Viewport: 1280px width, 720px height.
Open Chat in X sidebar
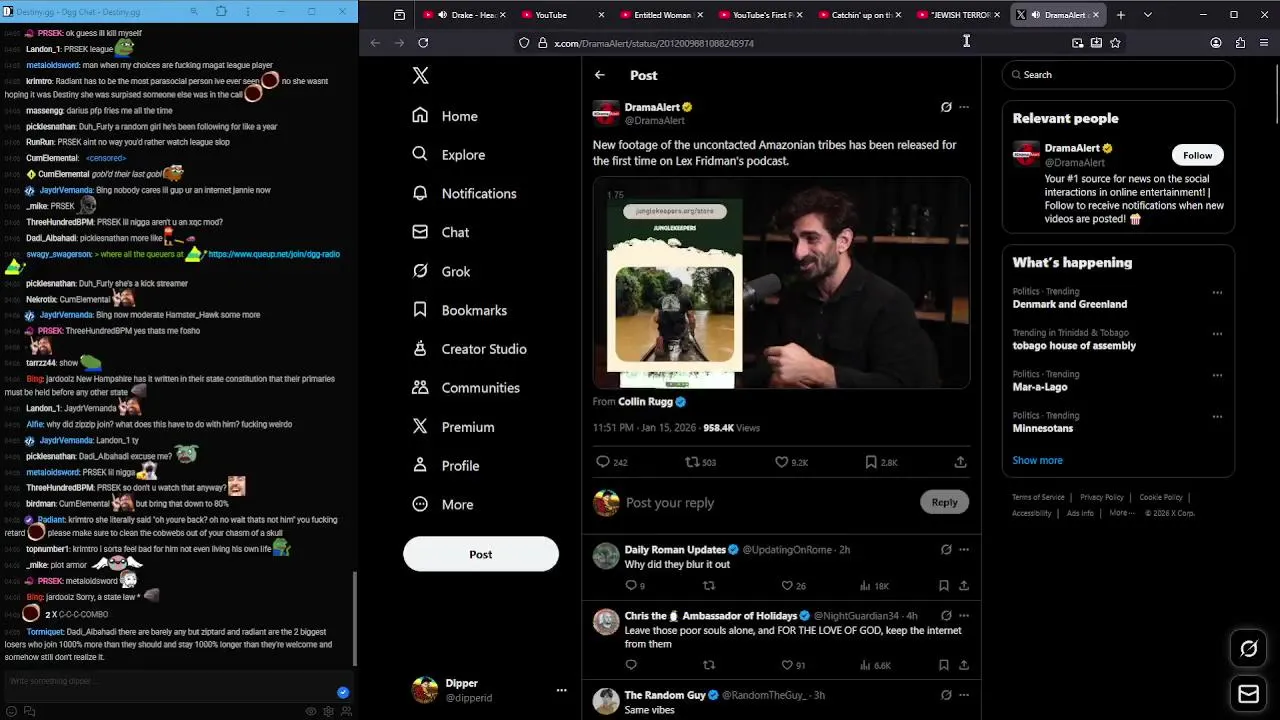click(440, 232)
